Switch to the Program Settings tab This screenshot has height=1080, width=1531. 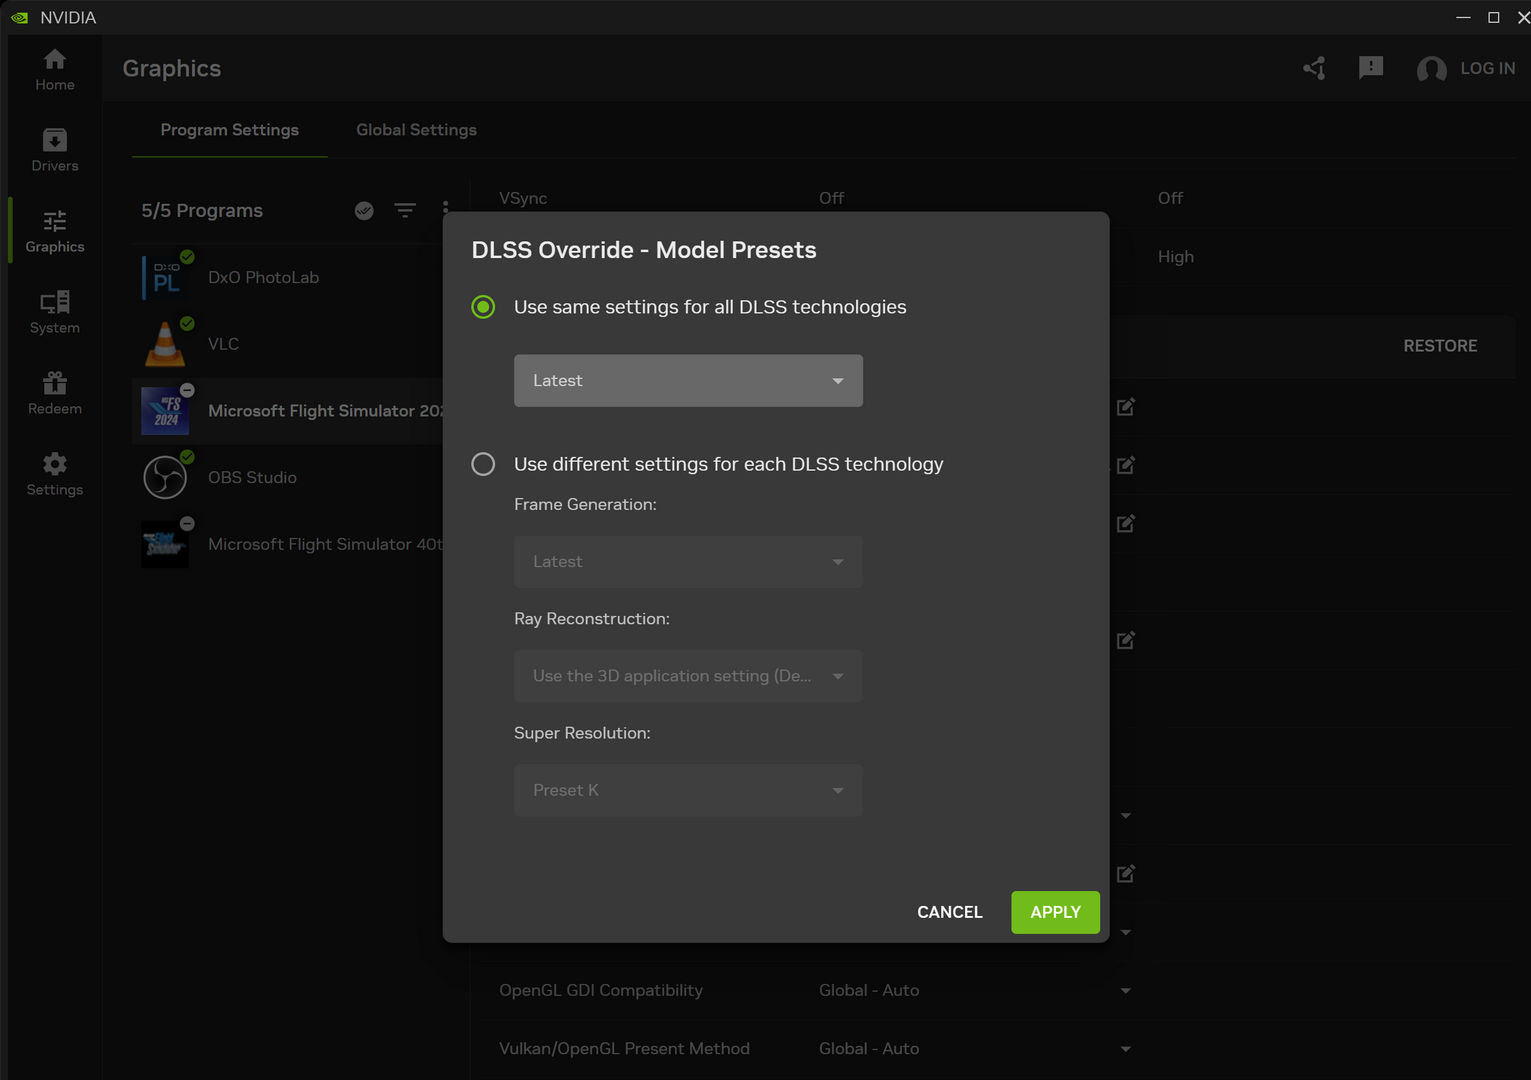tap(230, 130)
